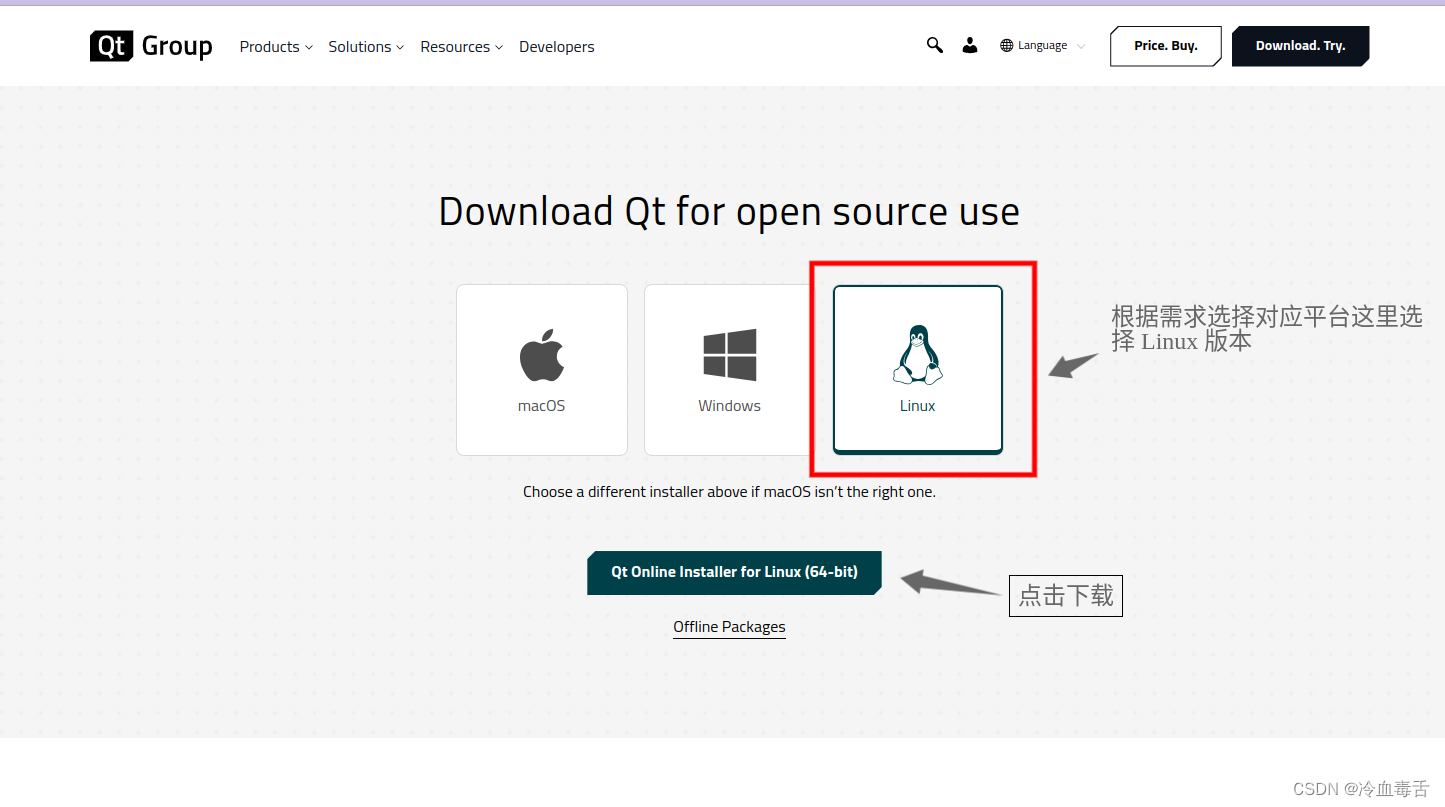Select the Linux platform card
This screenshot has width=1445, height=807.
tap(918, 370)
